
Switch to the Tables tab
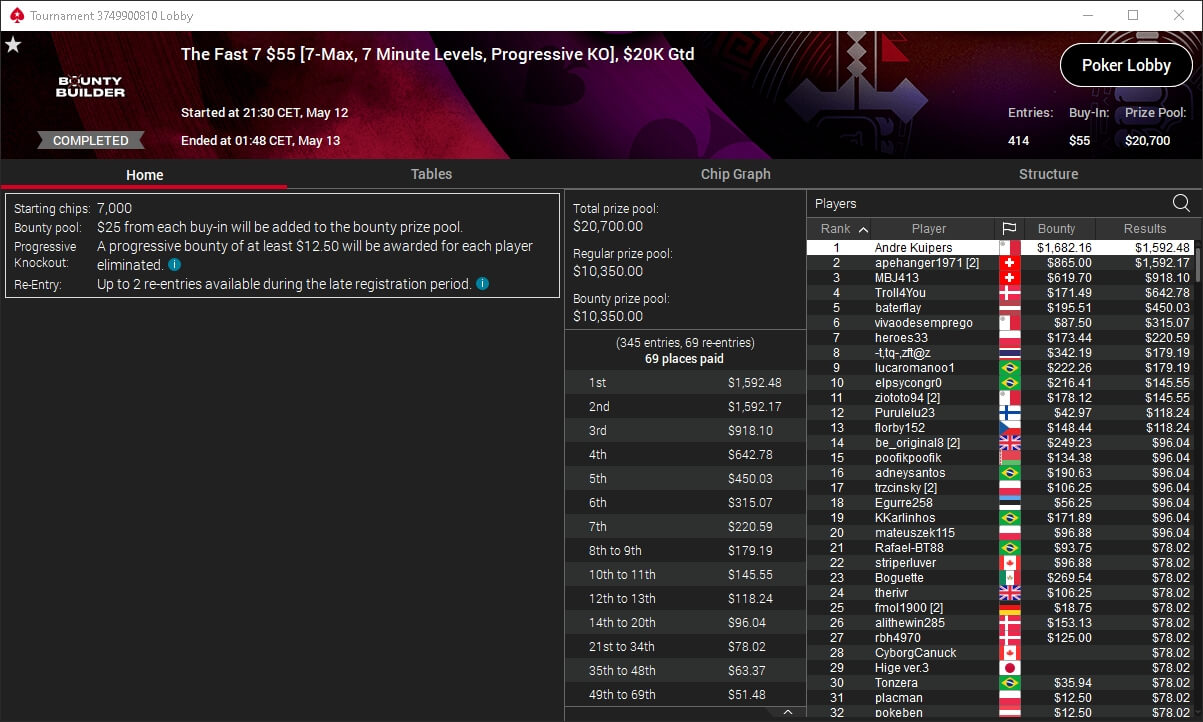[x=431, y=174]
